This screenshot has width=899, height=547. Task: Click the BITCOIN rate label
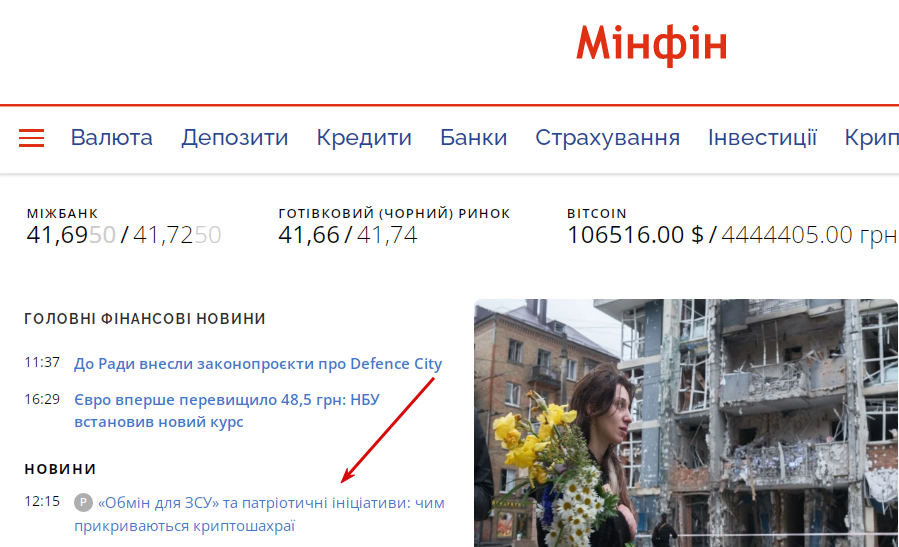click(x=597, y=213)
